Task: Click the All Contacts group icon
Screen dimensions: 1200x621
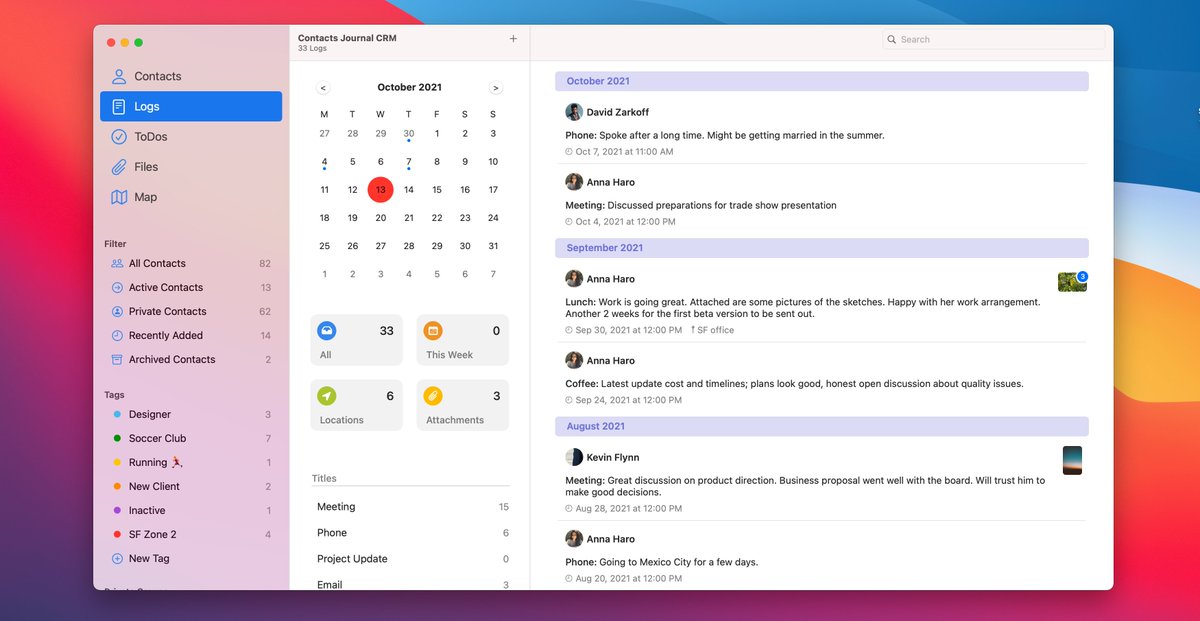Action: click(x=117, y=263)
